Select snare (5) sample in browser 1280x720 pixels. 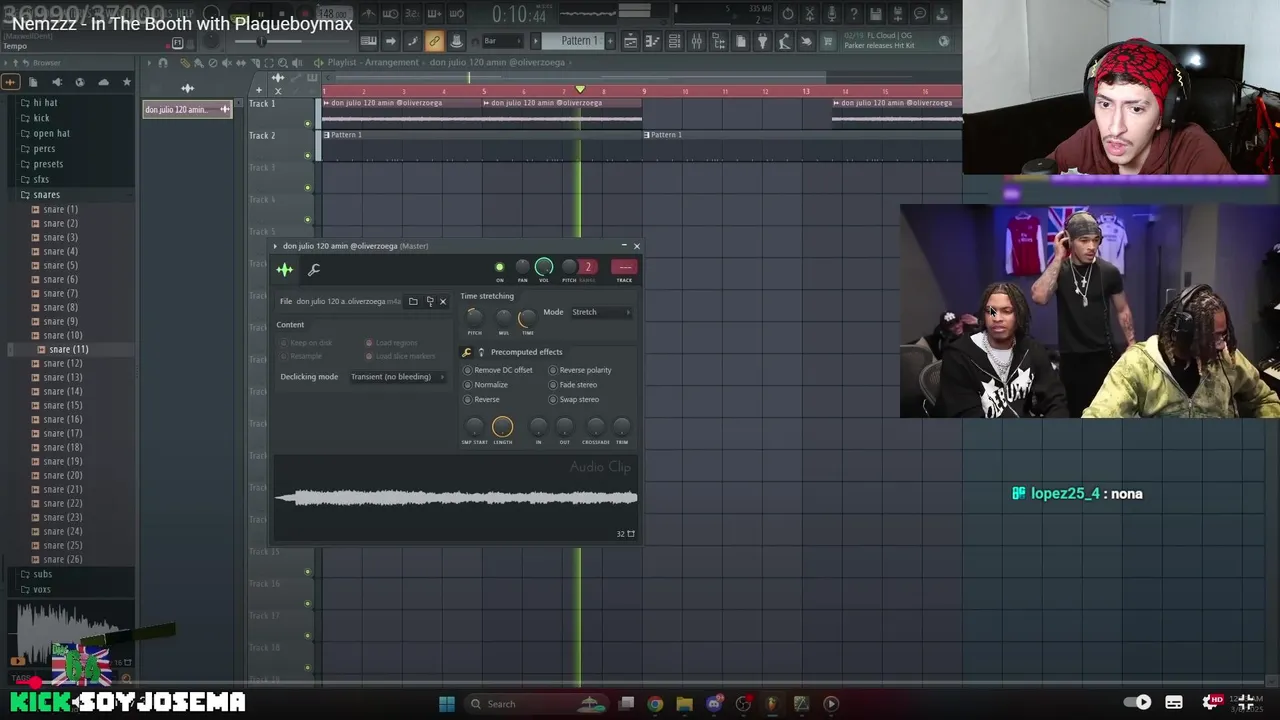pos(60,265)
